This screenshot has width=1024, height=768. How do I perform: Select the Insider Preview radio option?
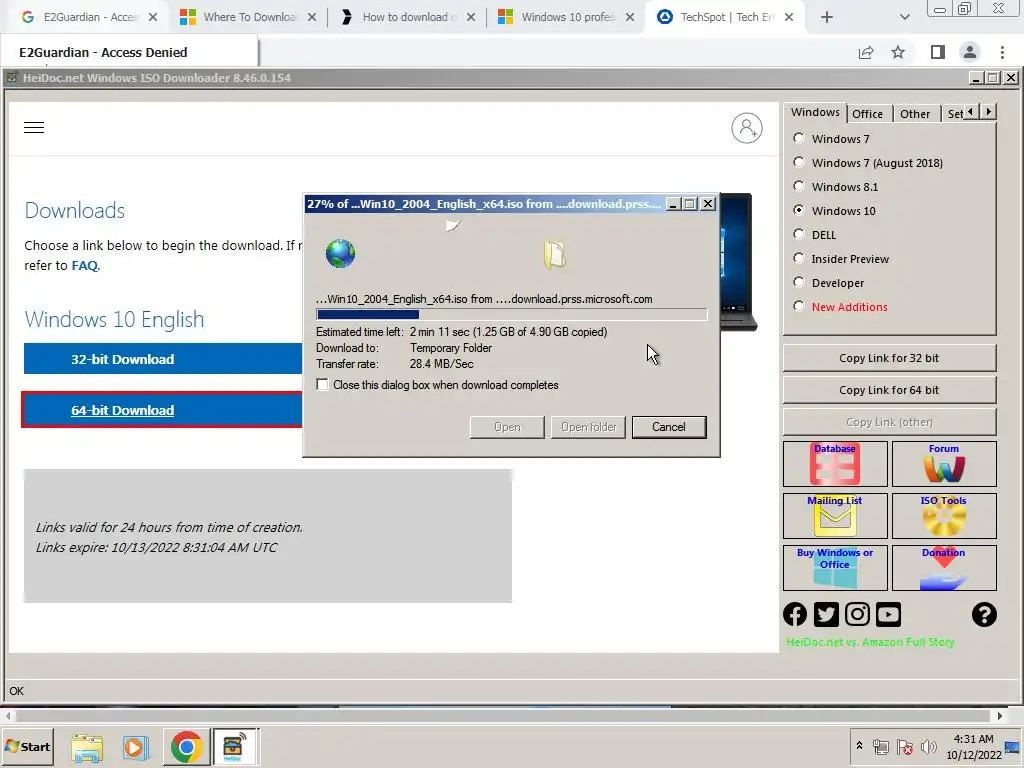pyautogui.click(x=799, y=258)
